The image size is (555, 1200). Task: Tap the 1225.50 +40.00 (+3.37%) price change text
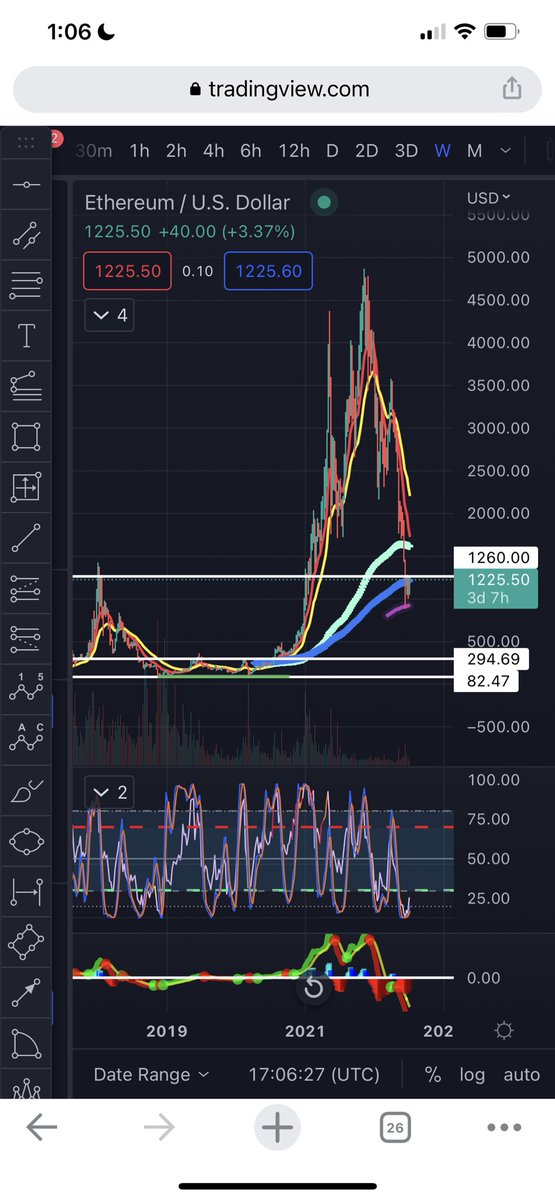189,232
